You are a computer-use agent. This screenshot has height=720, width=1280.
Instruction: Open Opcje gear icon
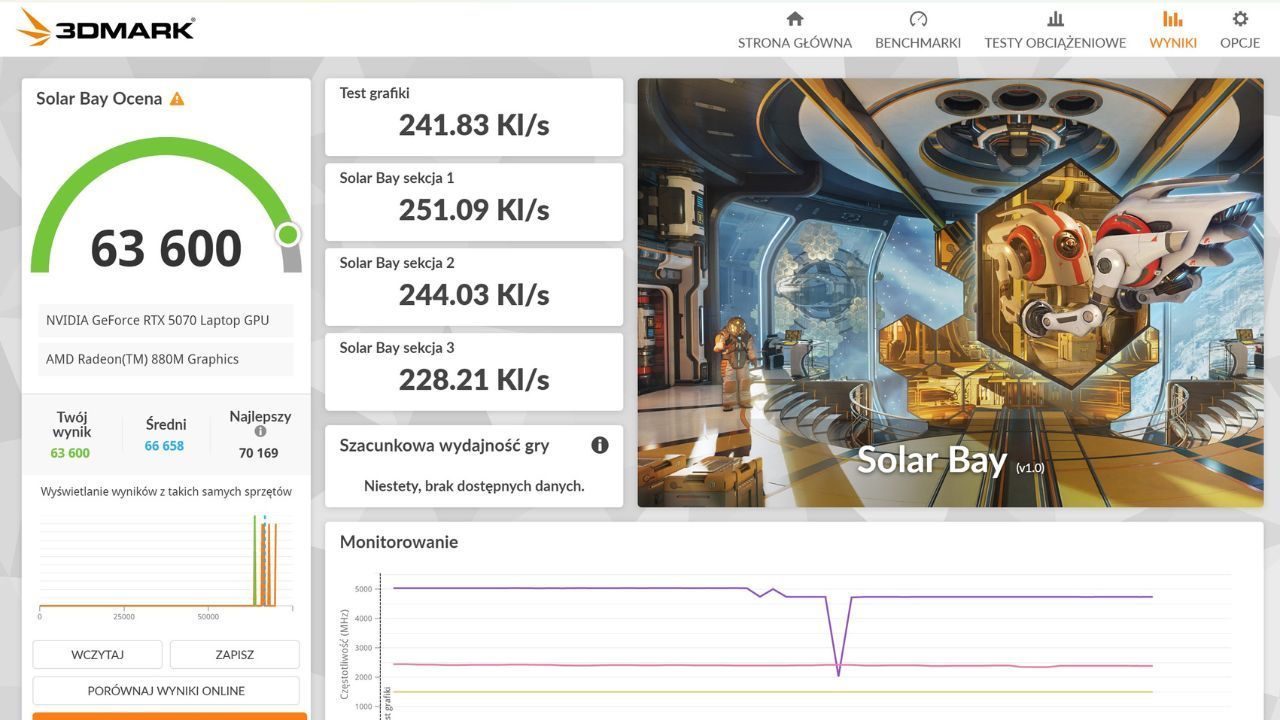click(x=1240, y=19)
